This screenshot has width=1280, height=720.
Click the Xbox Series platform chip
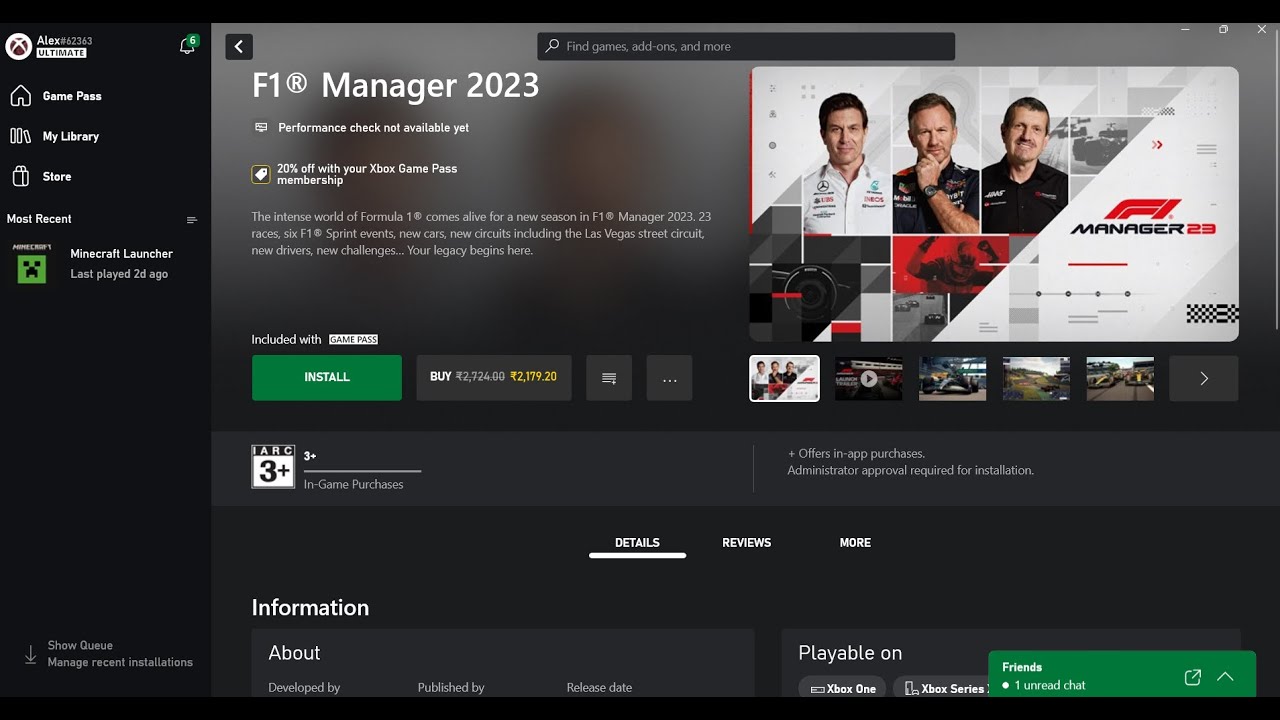tap(940, 688)
